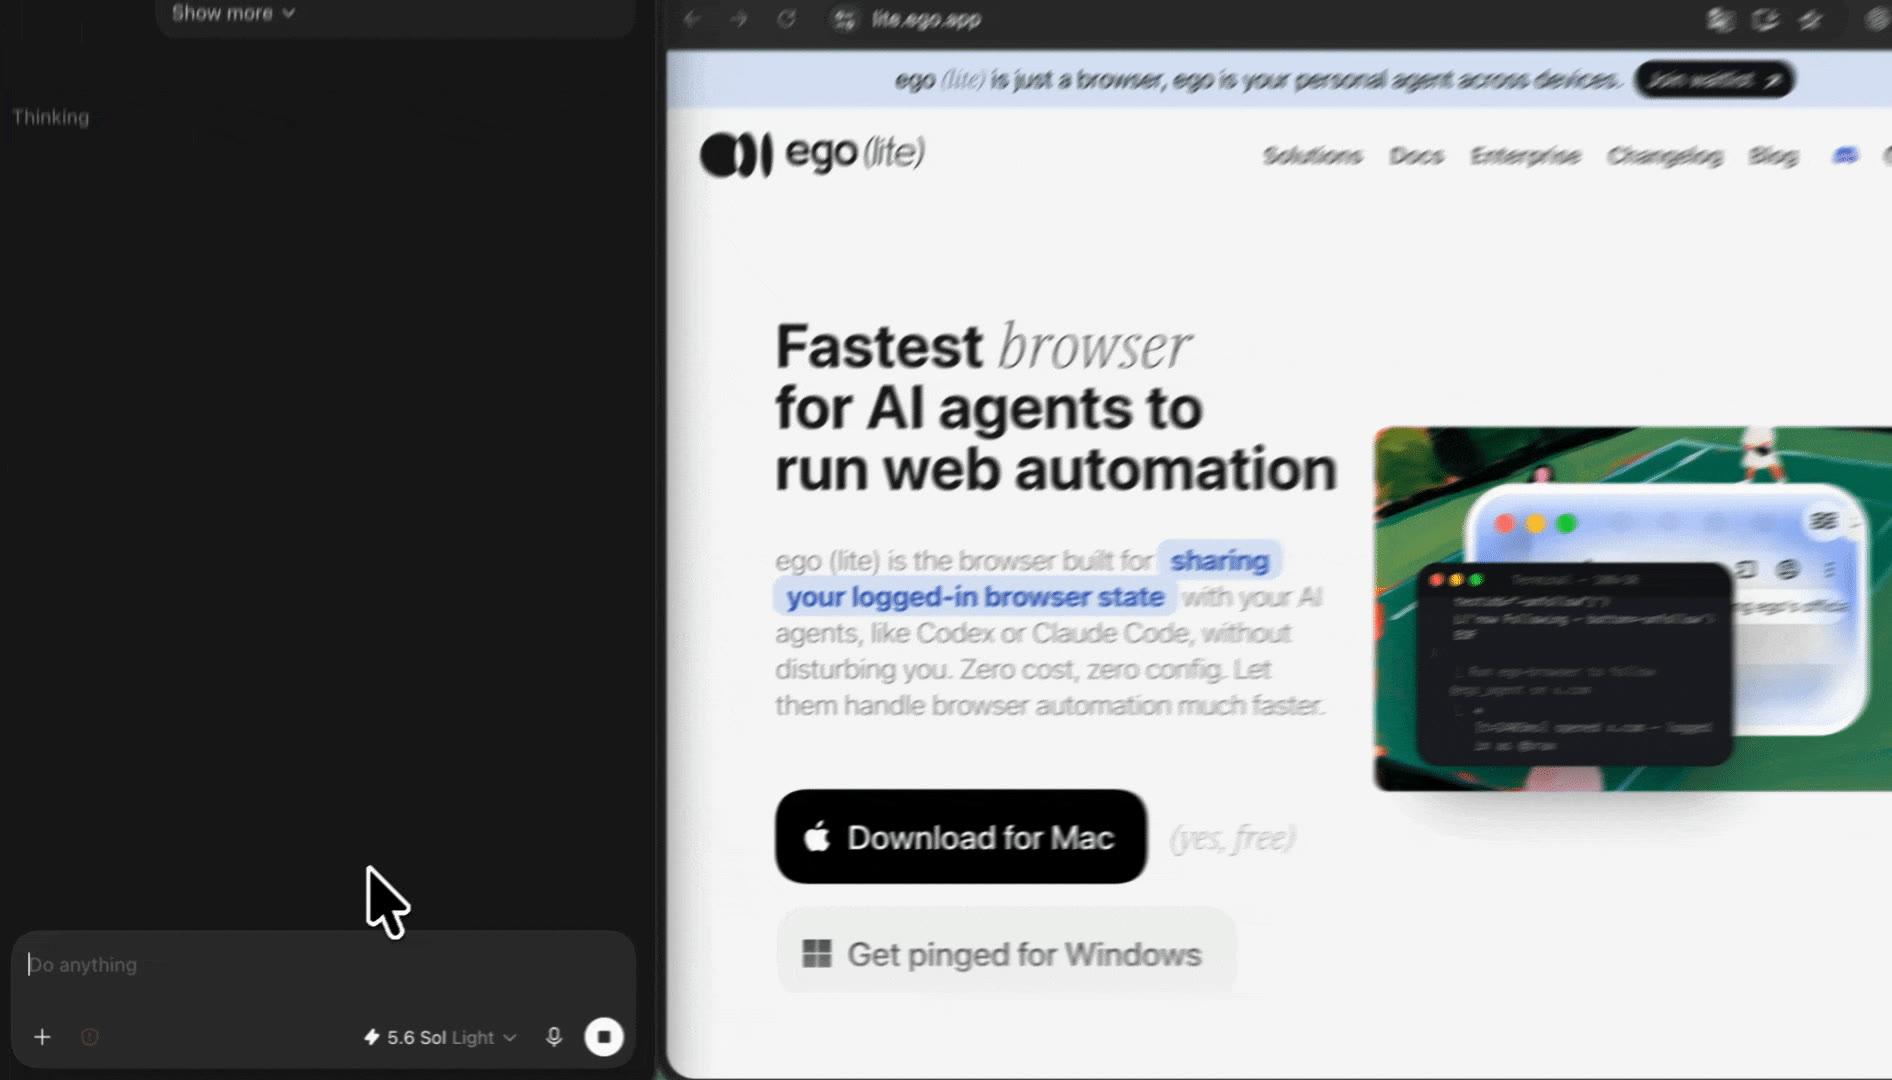
Task: Open the Changelog nav item
Action: pyautogui.click(x=1664, y=156)
